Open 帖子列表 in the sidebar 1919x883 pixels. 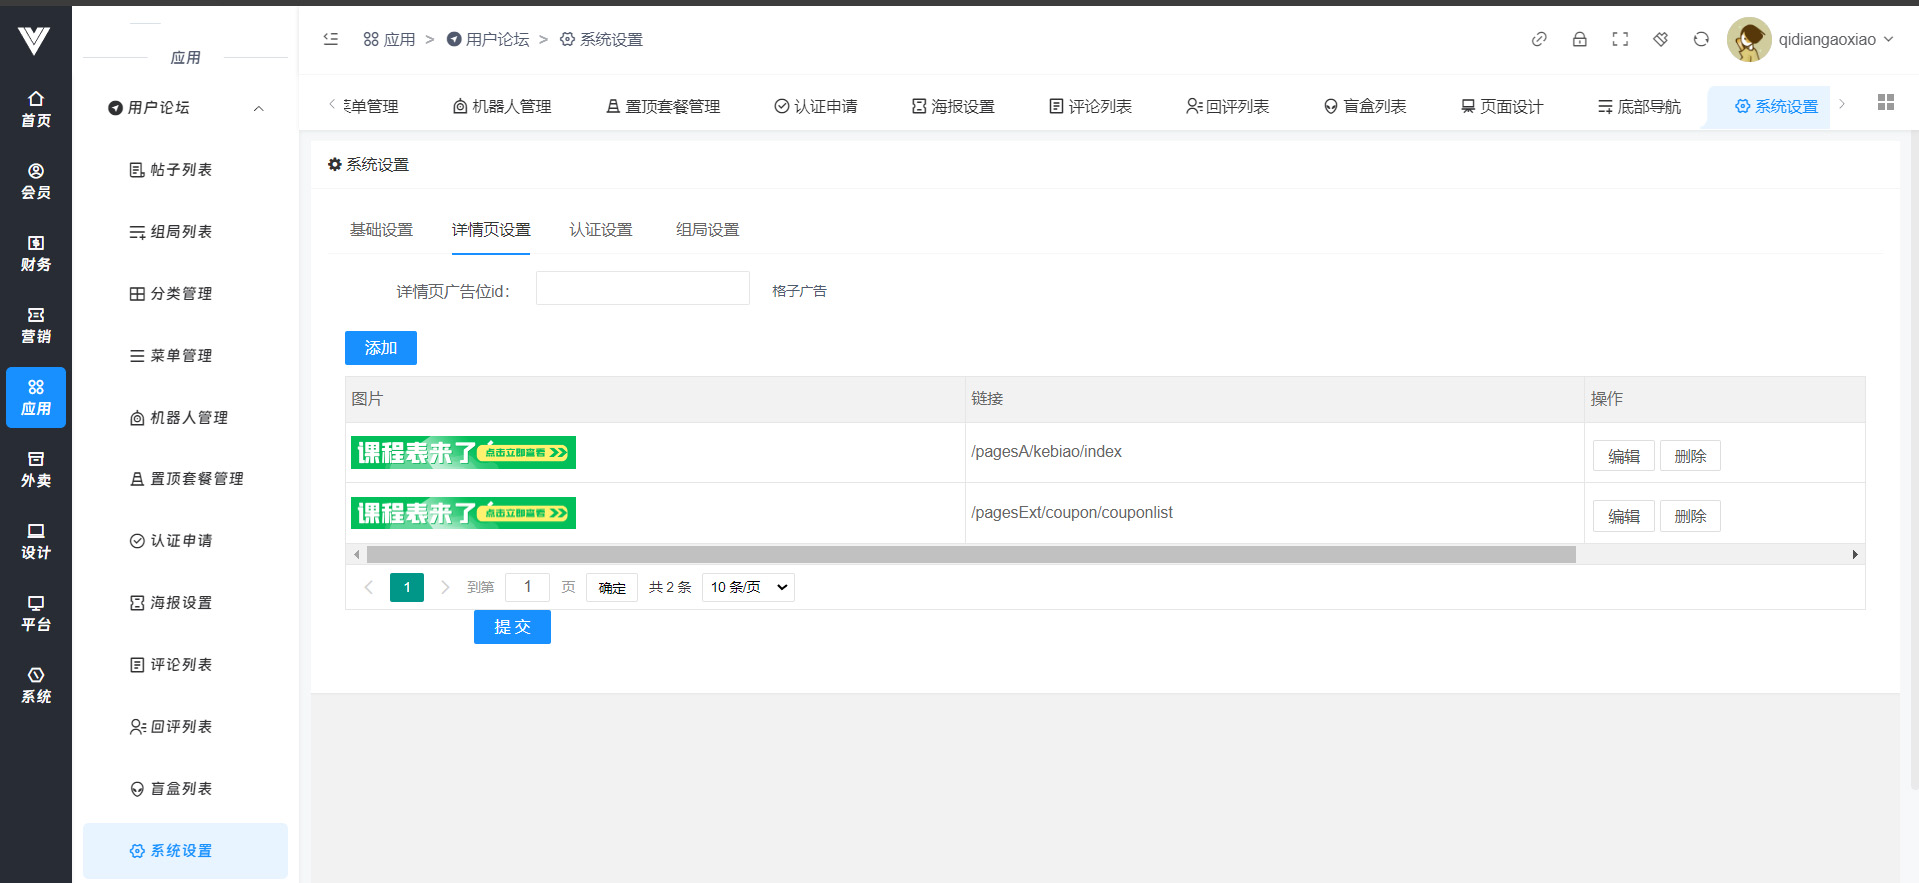(180, 170)
